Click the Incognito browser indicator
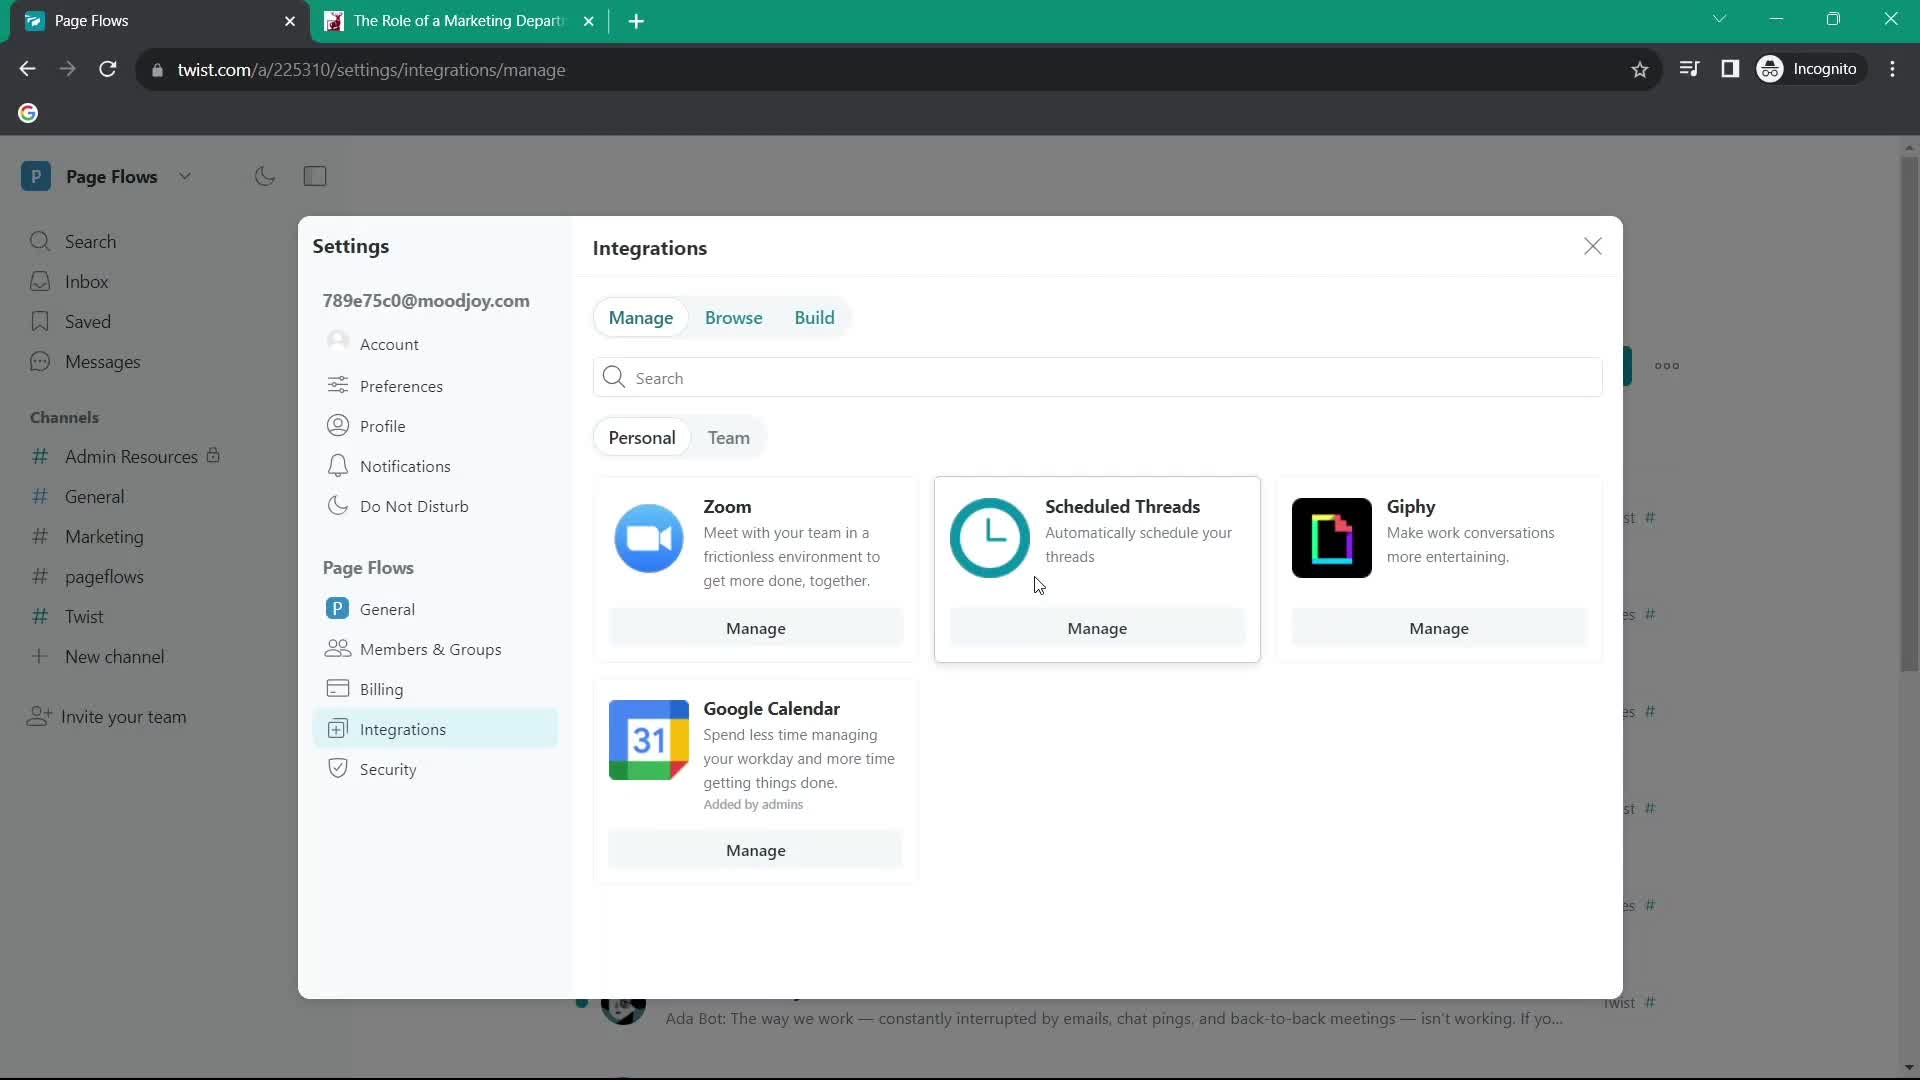The width and height of the screenshot is (1920, 1080). [1811, 69]
